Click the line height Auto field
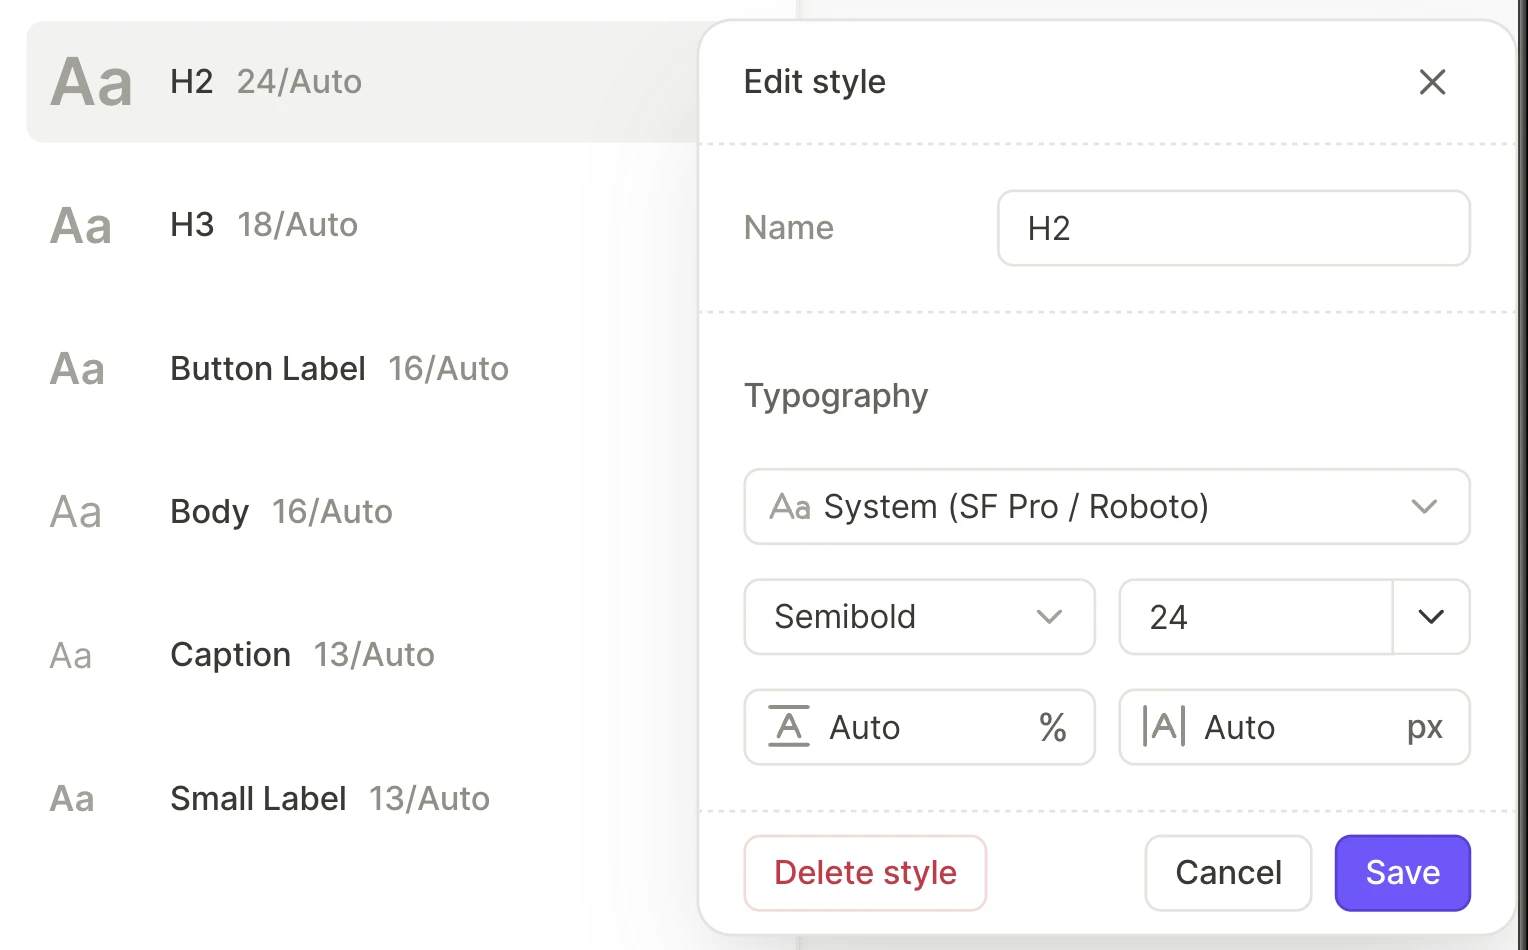1528x950 pixels. coord(920,727)
